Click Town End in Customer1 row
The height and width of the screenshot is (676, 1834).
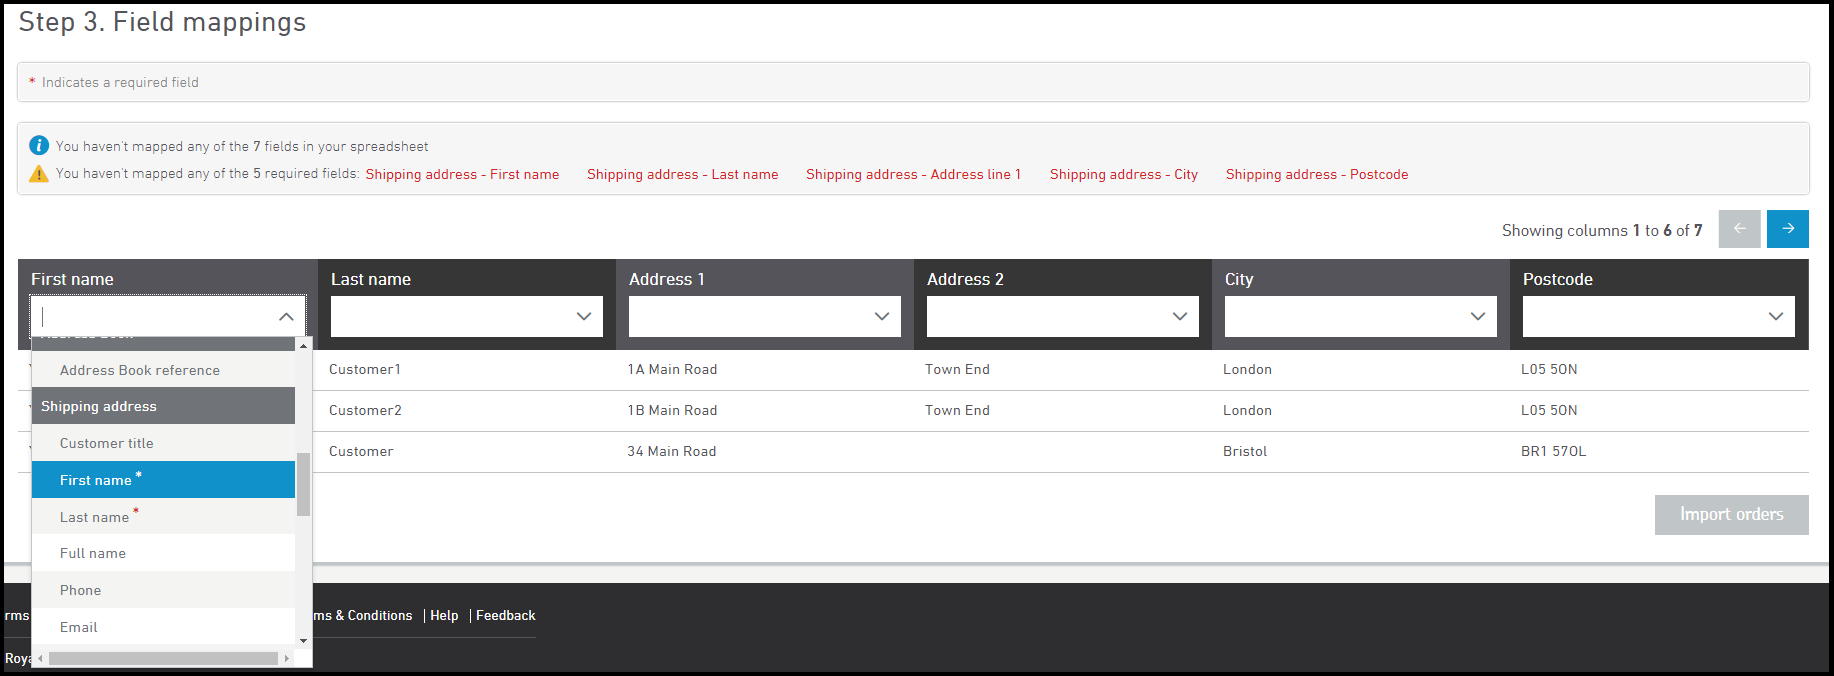(957, 369)
